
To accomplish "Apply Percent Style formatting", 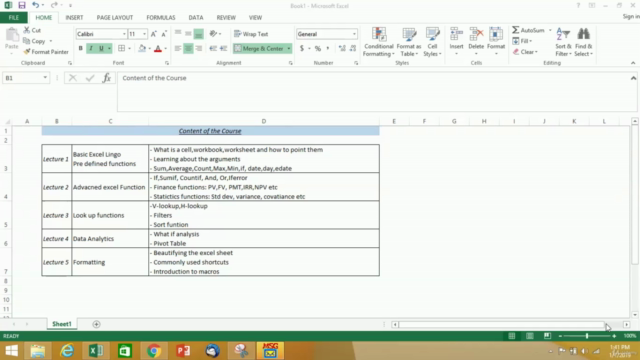I will 318,48.
